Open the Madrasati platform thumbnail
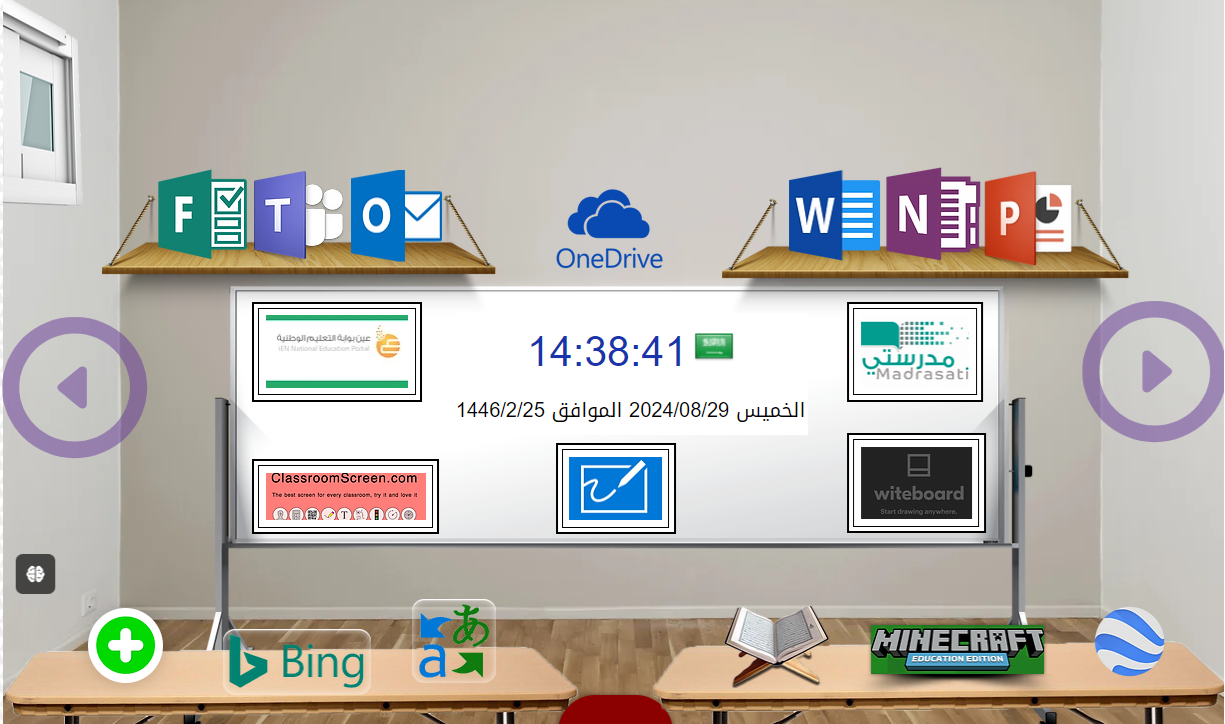The height and width of the screenshot is (724, 1225). pos(915,352)
